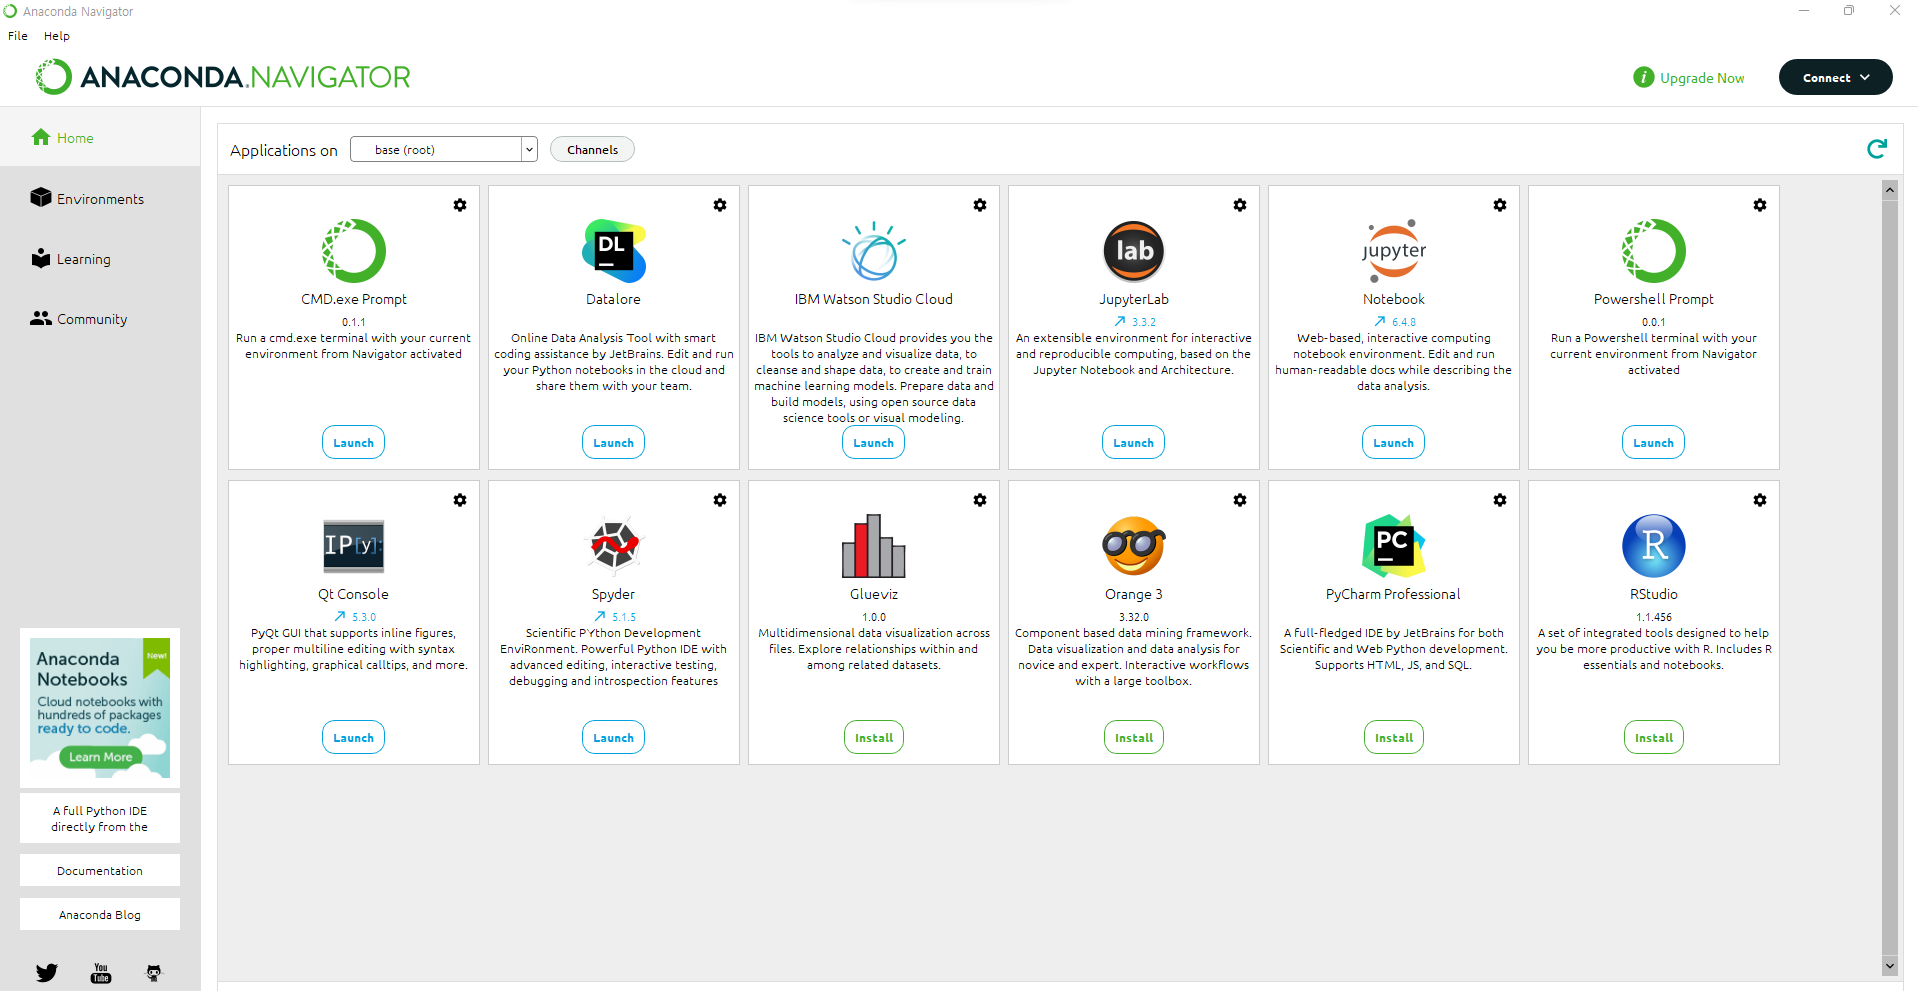Open JupyterLab tile settings gear
1918x991 pixels.
pos(1240,205)
